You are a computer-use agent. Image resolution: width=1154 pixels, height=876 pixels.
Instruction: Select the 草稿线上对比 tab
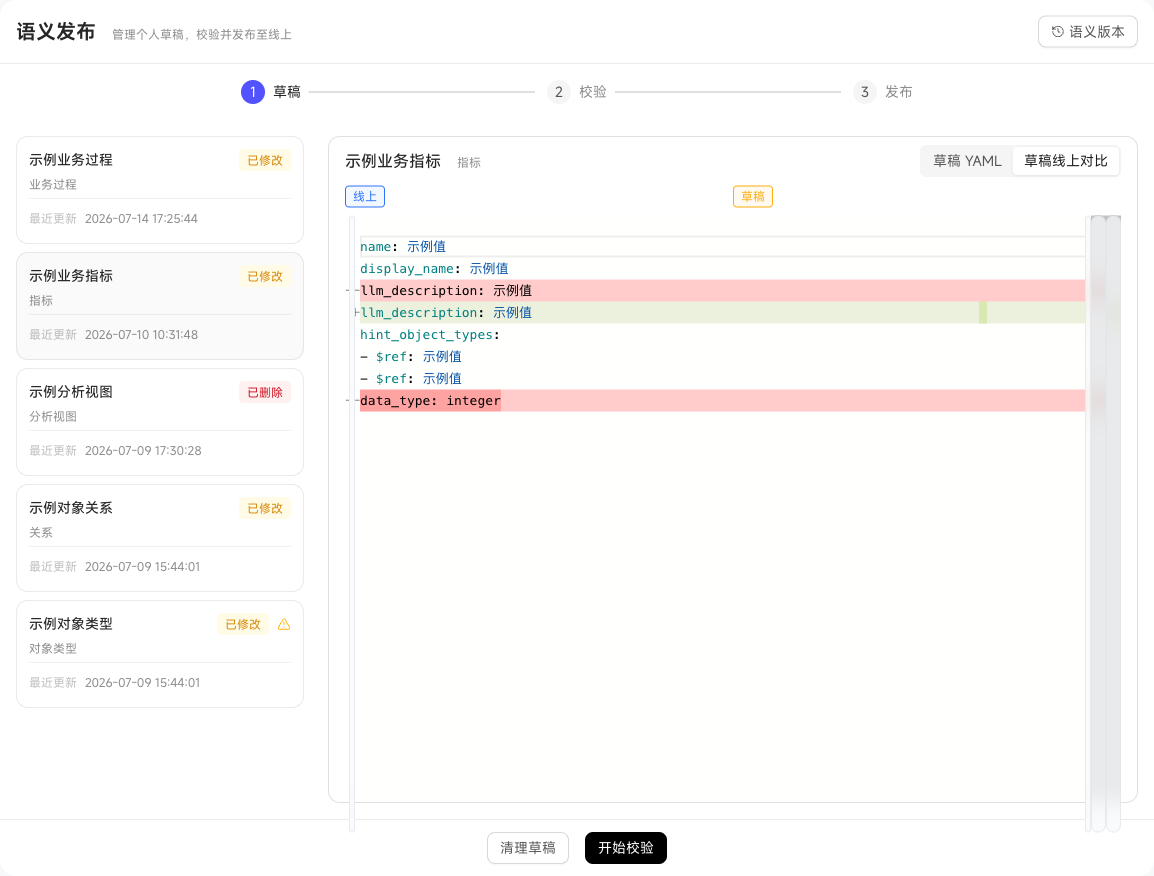[1066, 161]
